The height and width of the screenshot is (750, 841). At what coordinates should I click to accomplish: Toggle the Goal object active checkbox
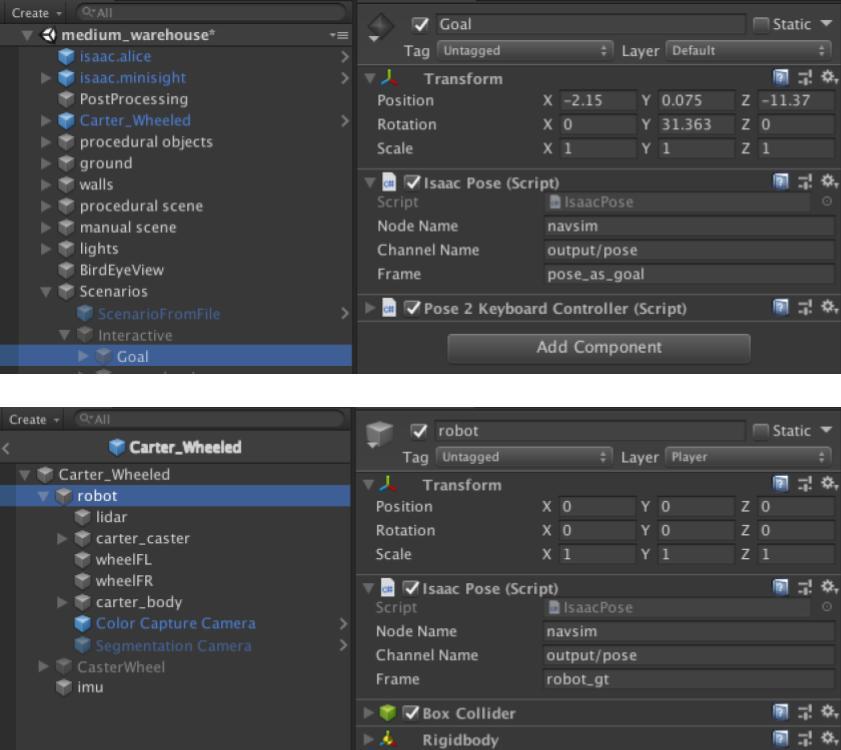[422, 24]
